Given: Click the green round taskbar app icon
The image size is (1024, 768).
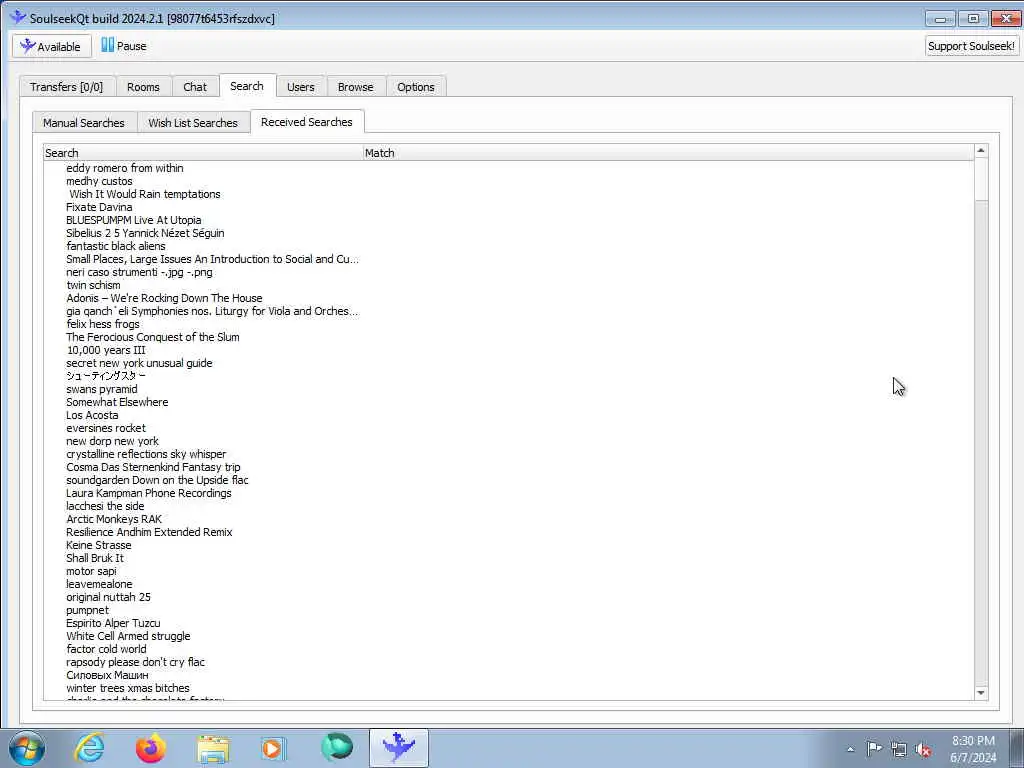Looking at the screenshot, I should (x=336, y=748).
